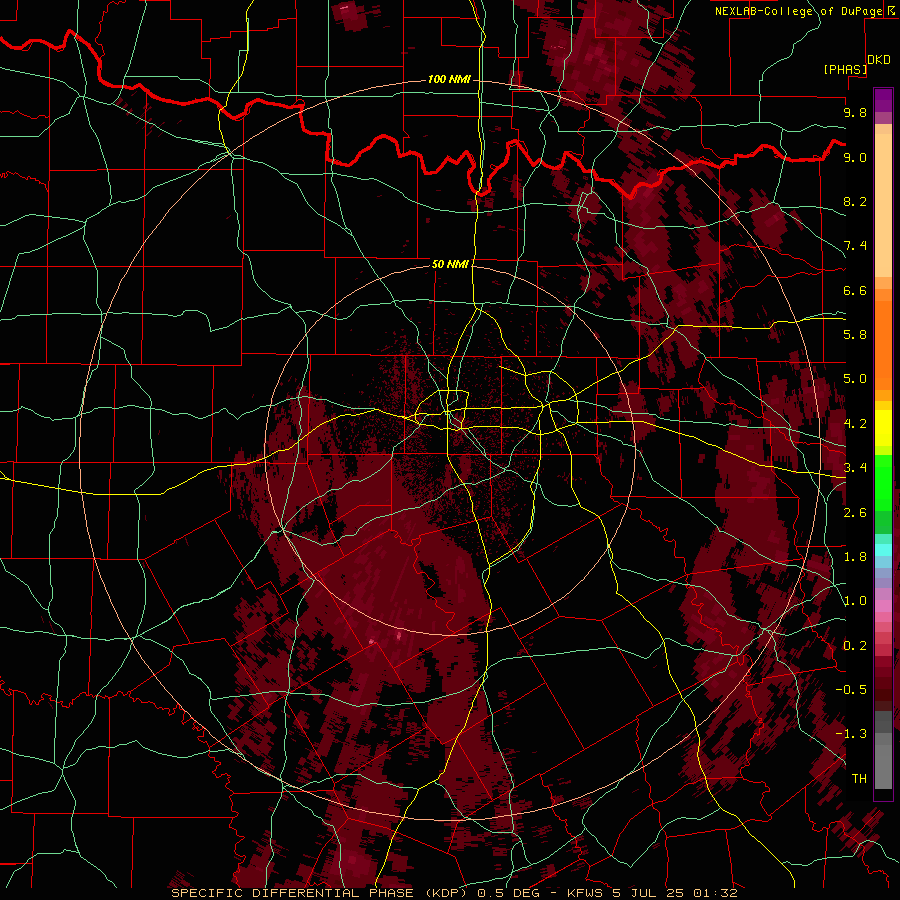Image resolution: width=900 pixels, height=900 pixels.
Task: Click the SPECIFIC DIFFERENTIAL PHASE (KDP) caption
Action: [317, 893]
